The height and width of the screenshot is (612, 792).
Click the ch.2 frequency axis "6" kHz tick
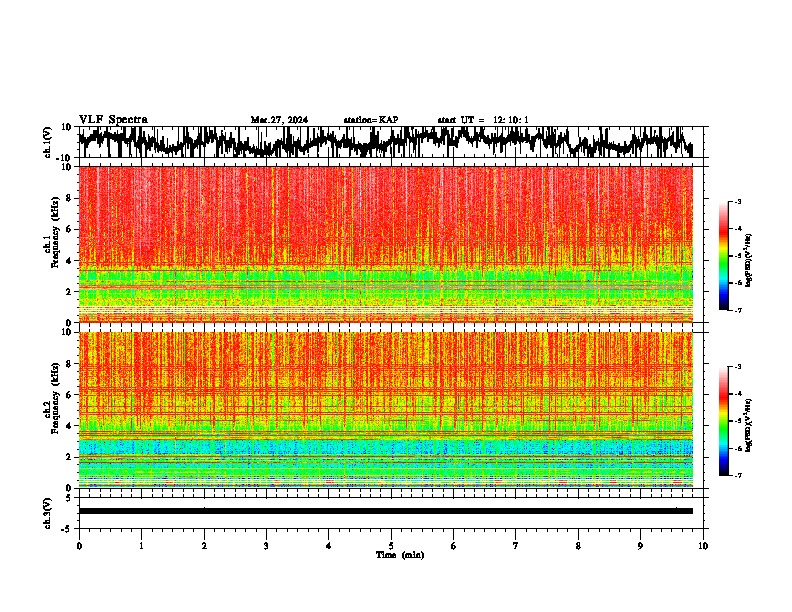(69, 394)
